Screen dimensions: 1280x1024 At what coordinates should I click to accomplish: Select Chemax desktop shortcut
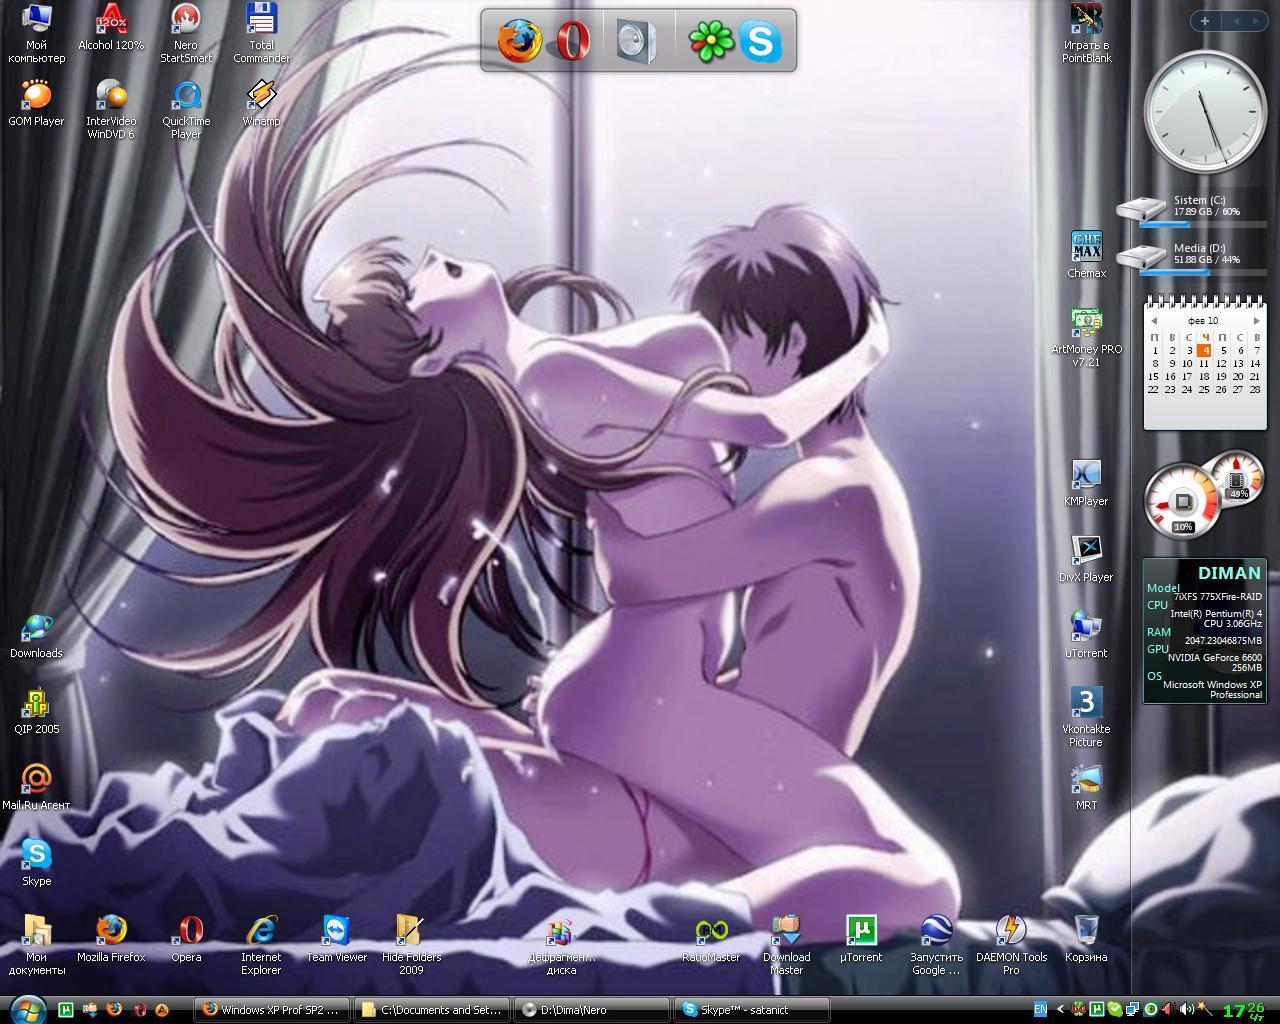1086,255
